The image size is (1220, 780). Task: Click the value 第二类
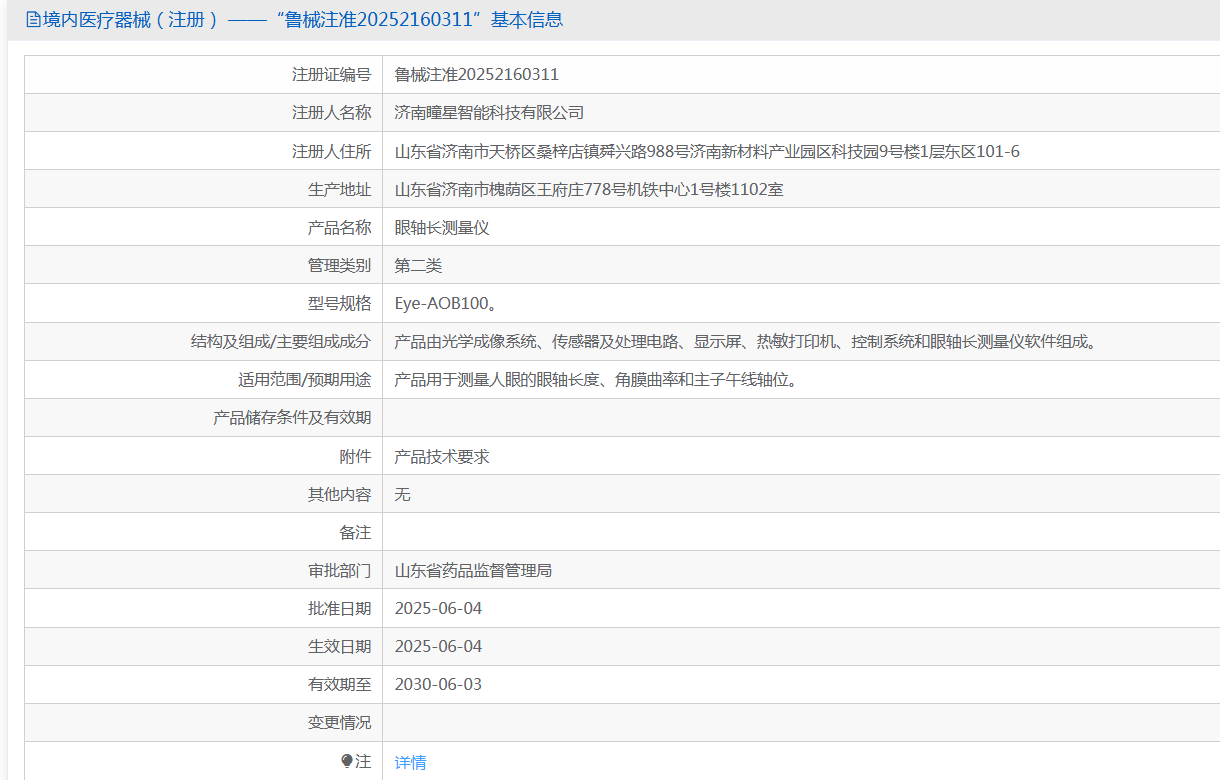click(x=418, y=265)
